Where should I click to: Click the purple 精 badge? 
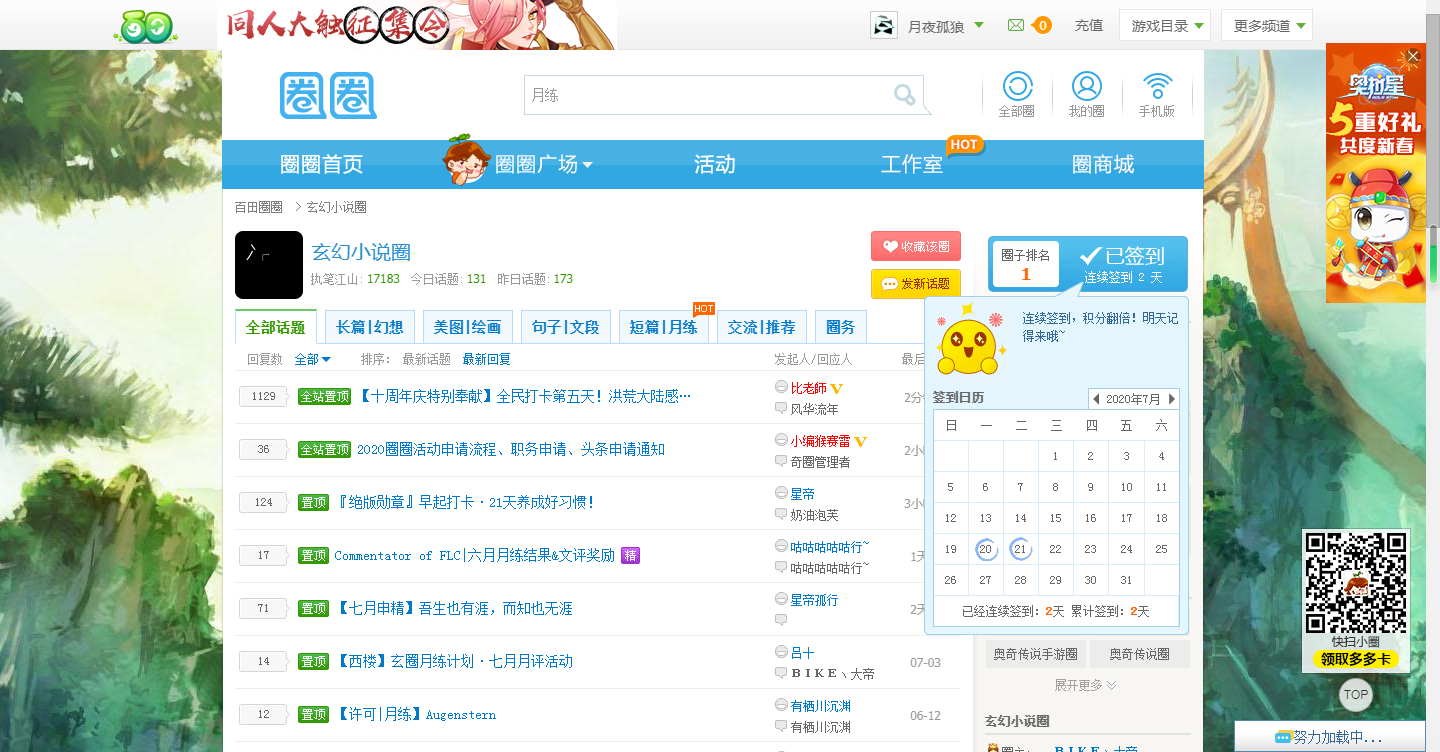pos(630,555)
